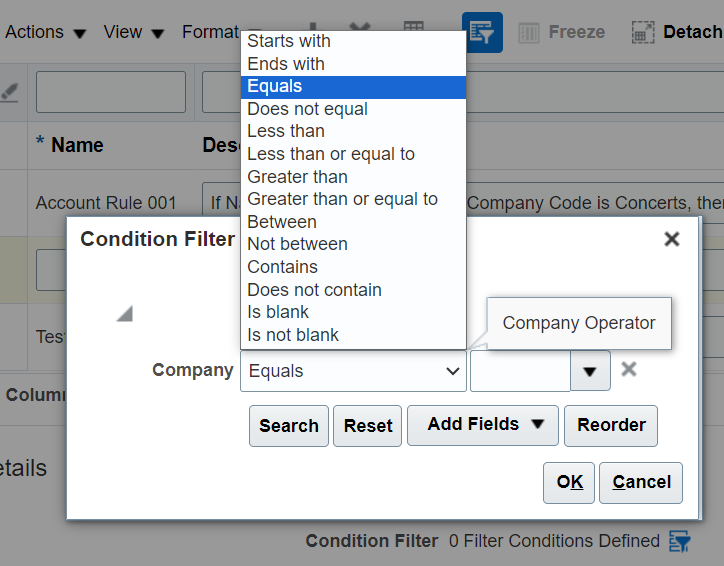Click the blue filter icon in toolbar
The height and width of the screenshot is (566, 724).
482,32
